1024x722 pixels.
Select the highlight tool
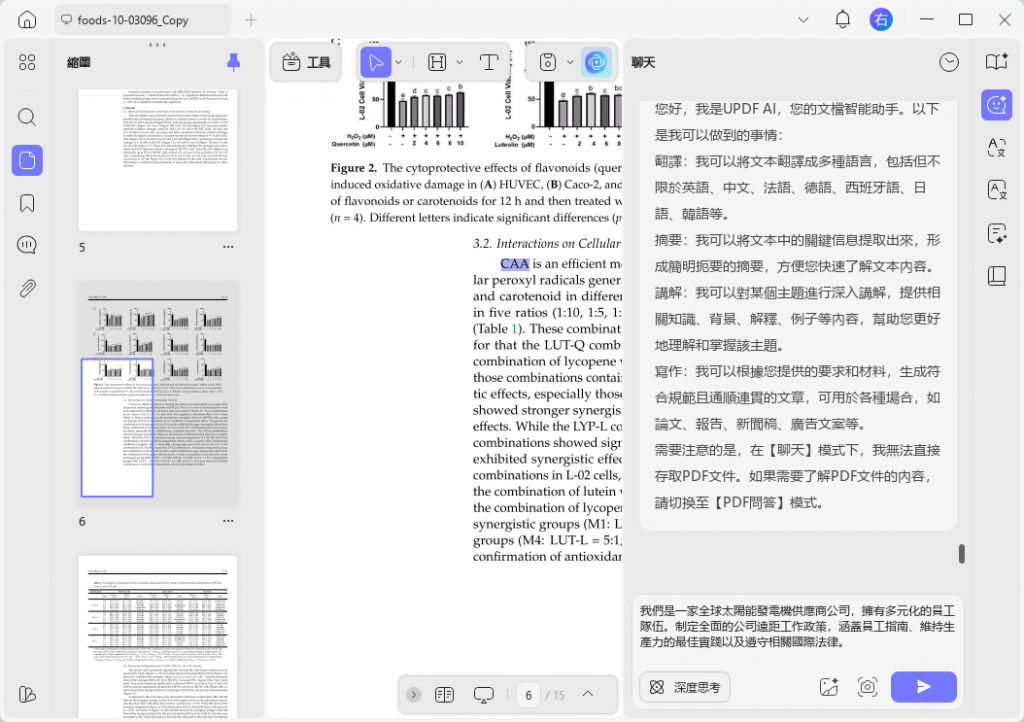[437, 63]
